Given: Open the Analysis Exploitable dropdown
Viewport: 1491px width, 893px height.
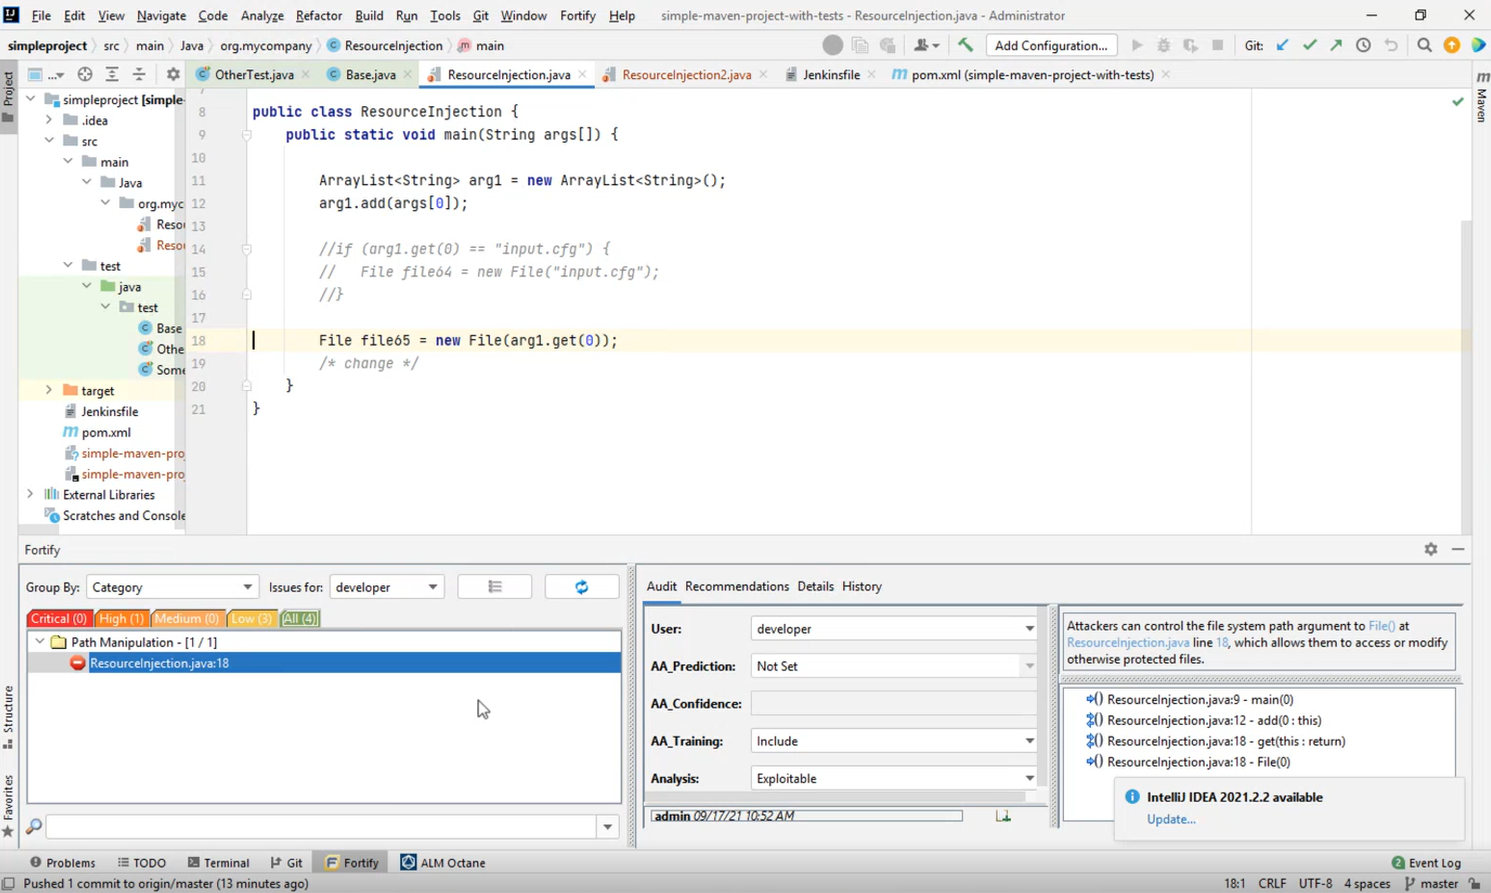Looking at the screenshot, I should point(893,778).
